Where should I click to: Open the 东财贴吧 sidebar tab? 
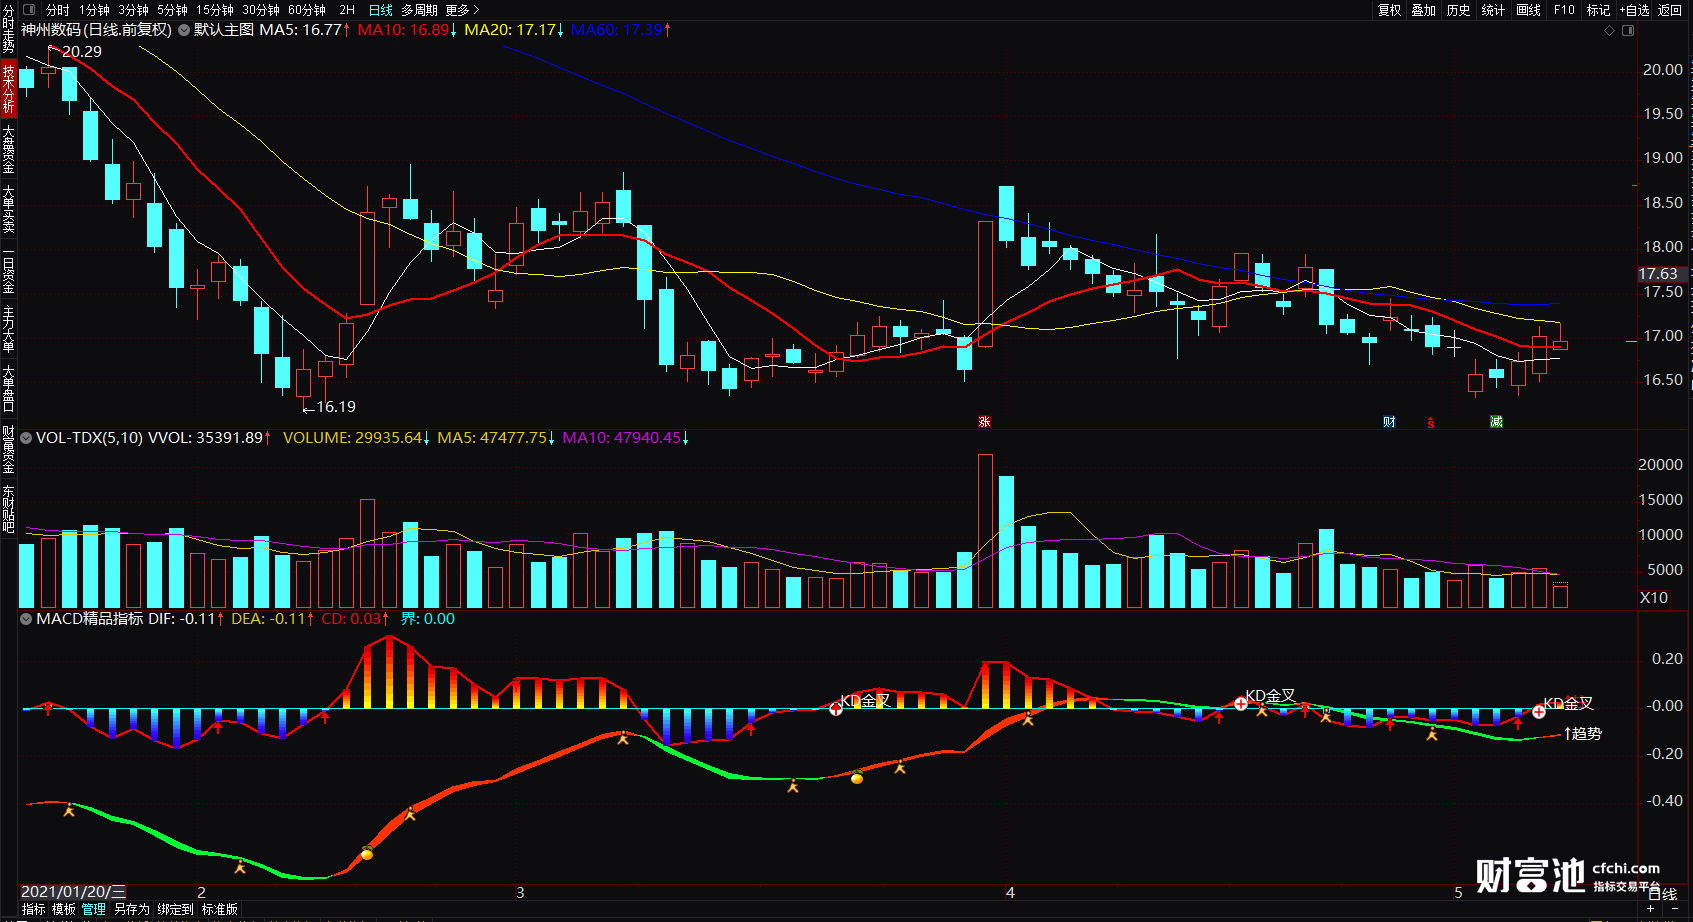tap(8, 509)
